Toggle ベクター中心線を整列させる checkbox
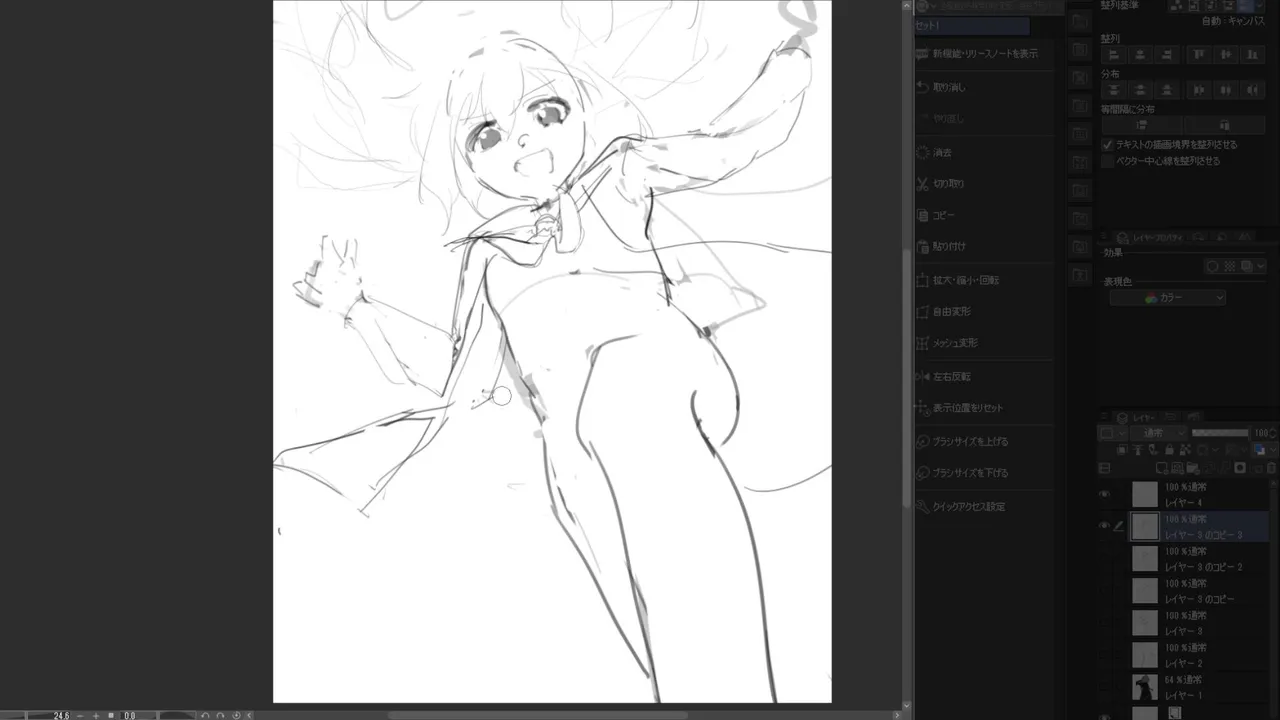 point(1108,160)
